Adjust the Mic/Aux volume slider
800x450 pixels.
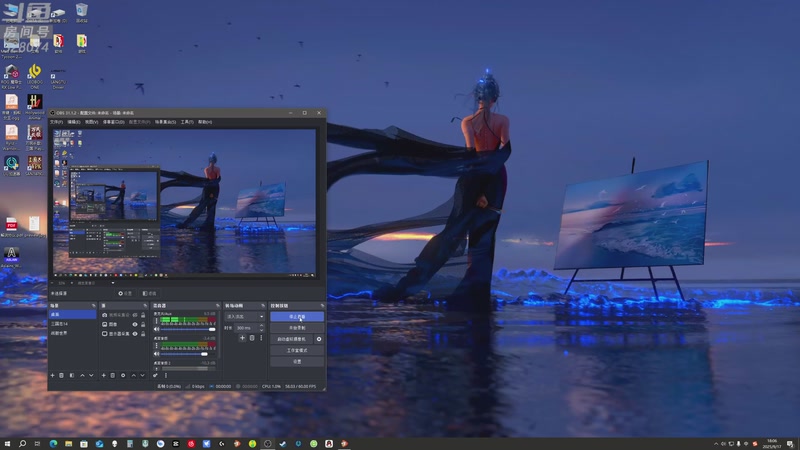[188, 329]
